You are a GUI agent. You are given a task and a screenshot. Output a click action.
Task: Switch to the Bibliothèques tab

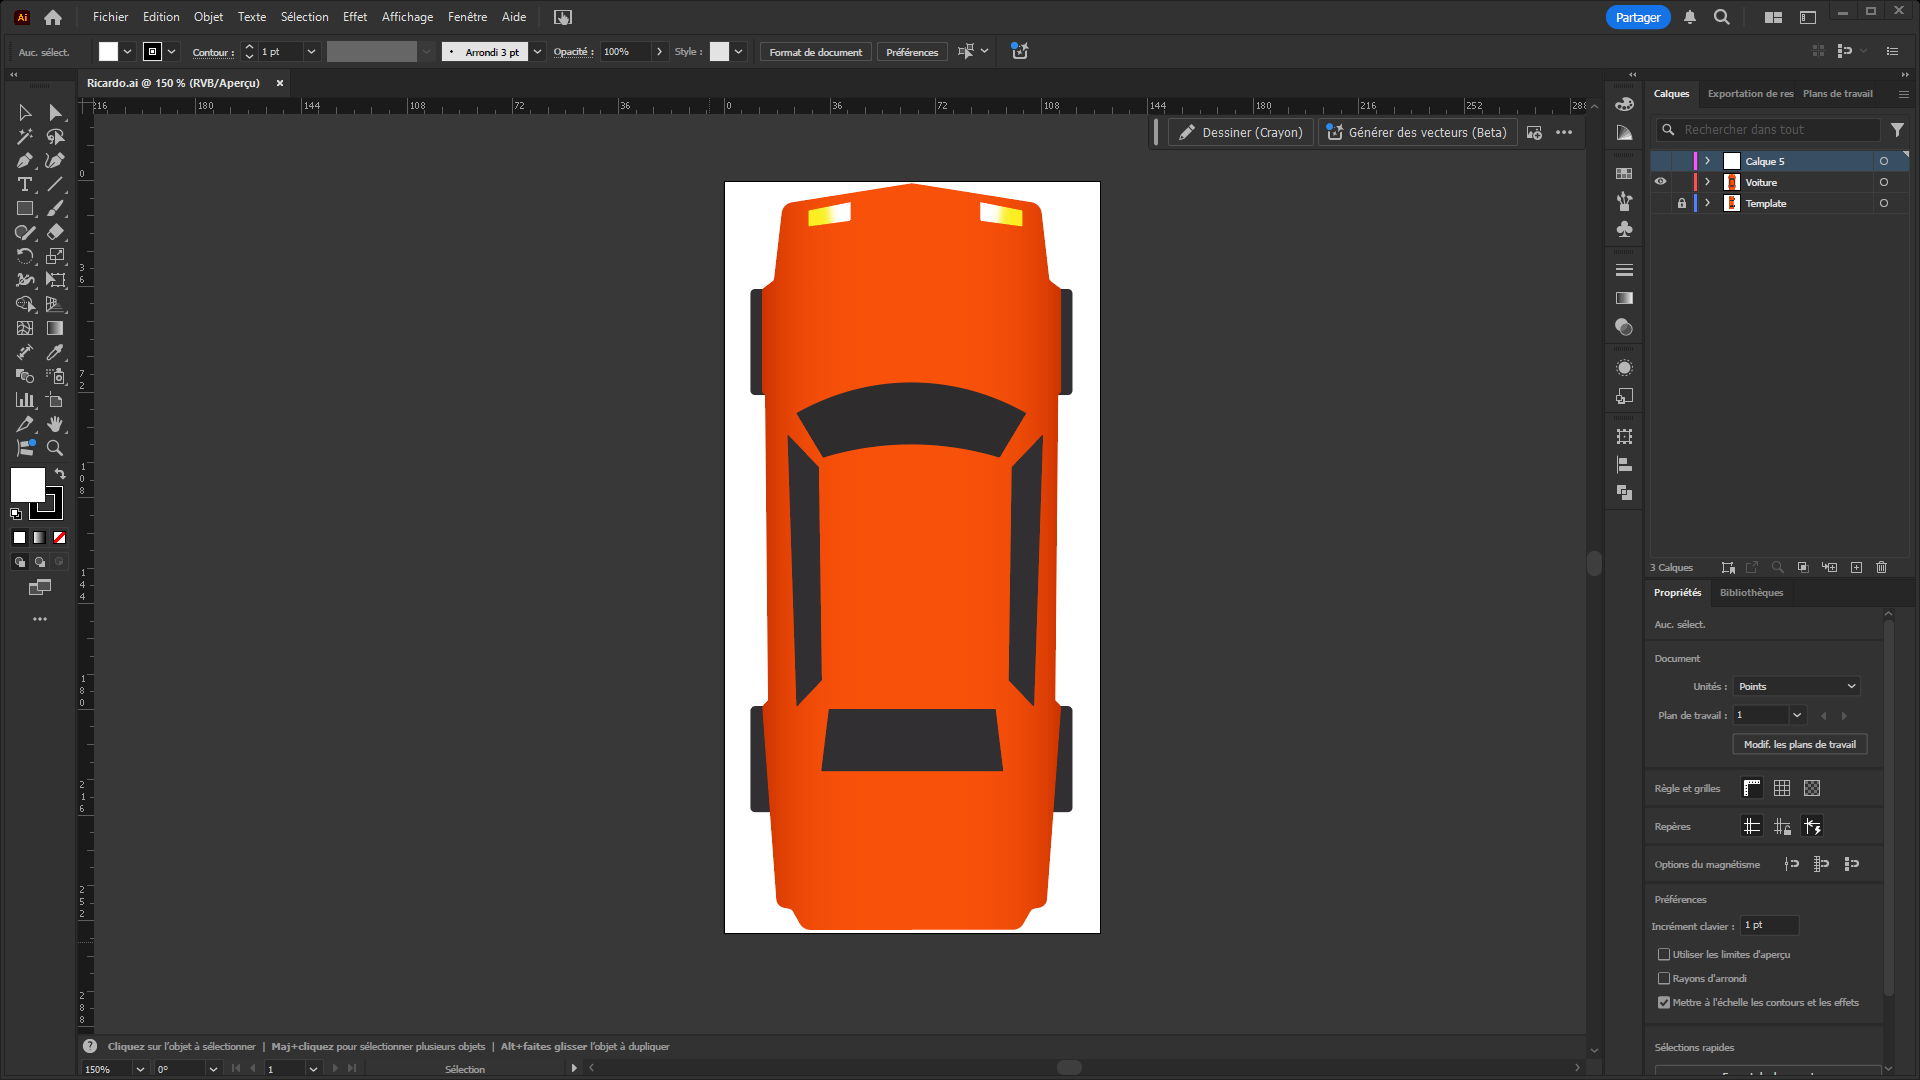click(1751, 592)
